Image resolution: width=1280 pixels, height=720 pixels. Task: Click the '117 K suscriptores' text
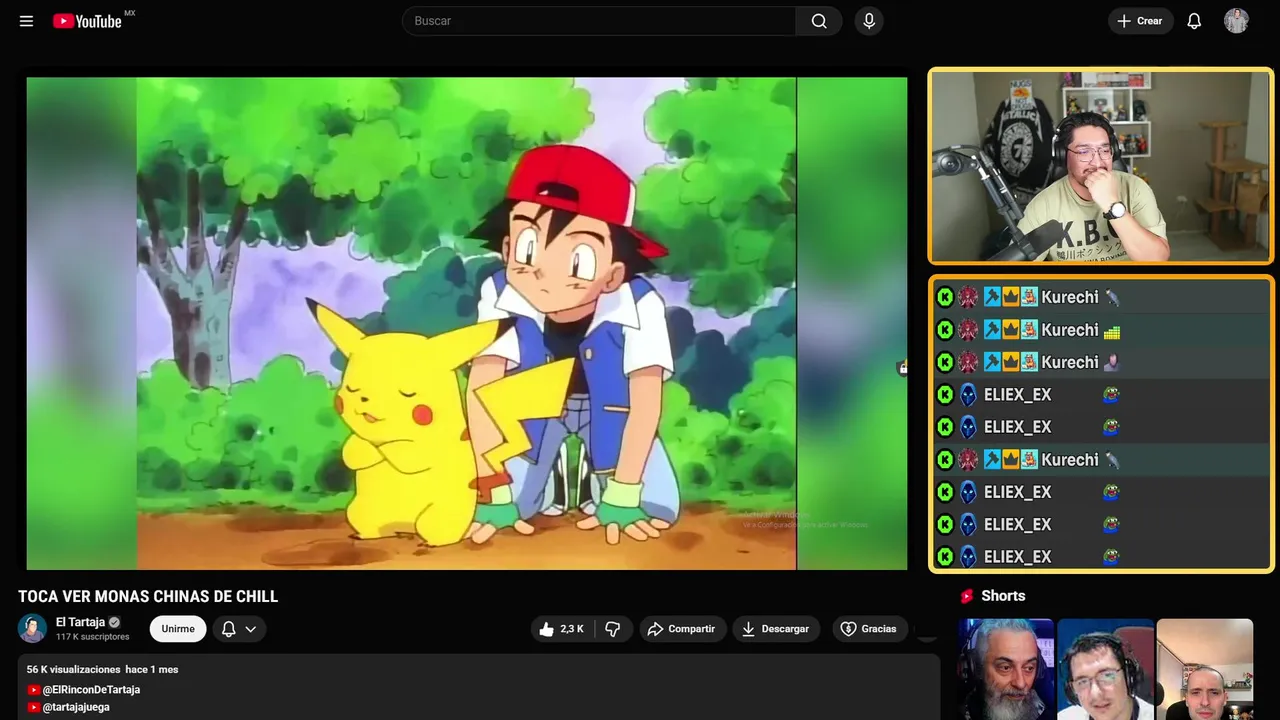(93, 637)
